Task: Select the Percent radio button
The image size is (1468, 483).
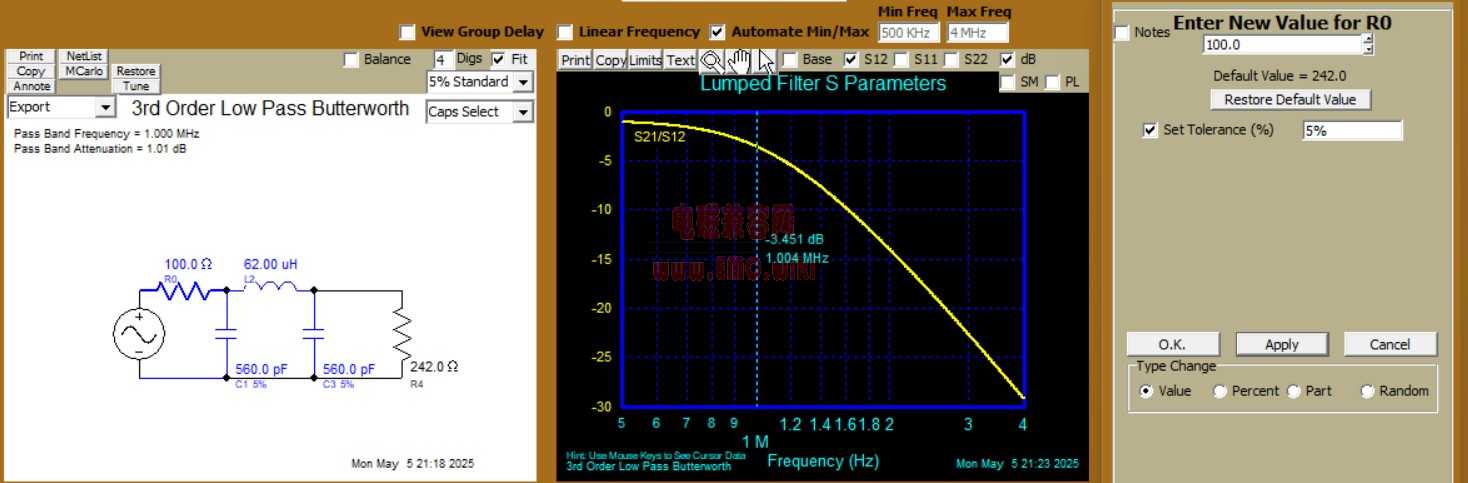Action: pyautogui.click(x=1220, y=391)
